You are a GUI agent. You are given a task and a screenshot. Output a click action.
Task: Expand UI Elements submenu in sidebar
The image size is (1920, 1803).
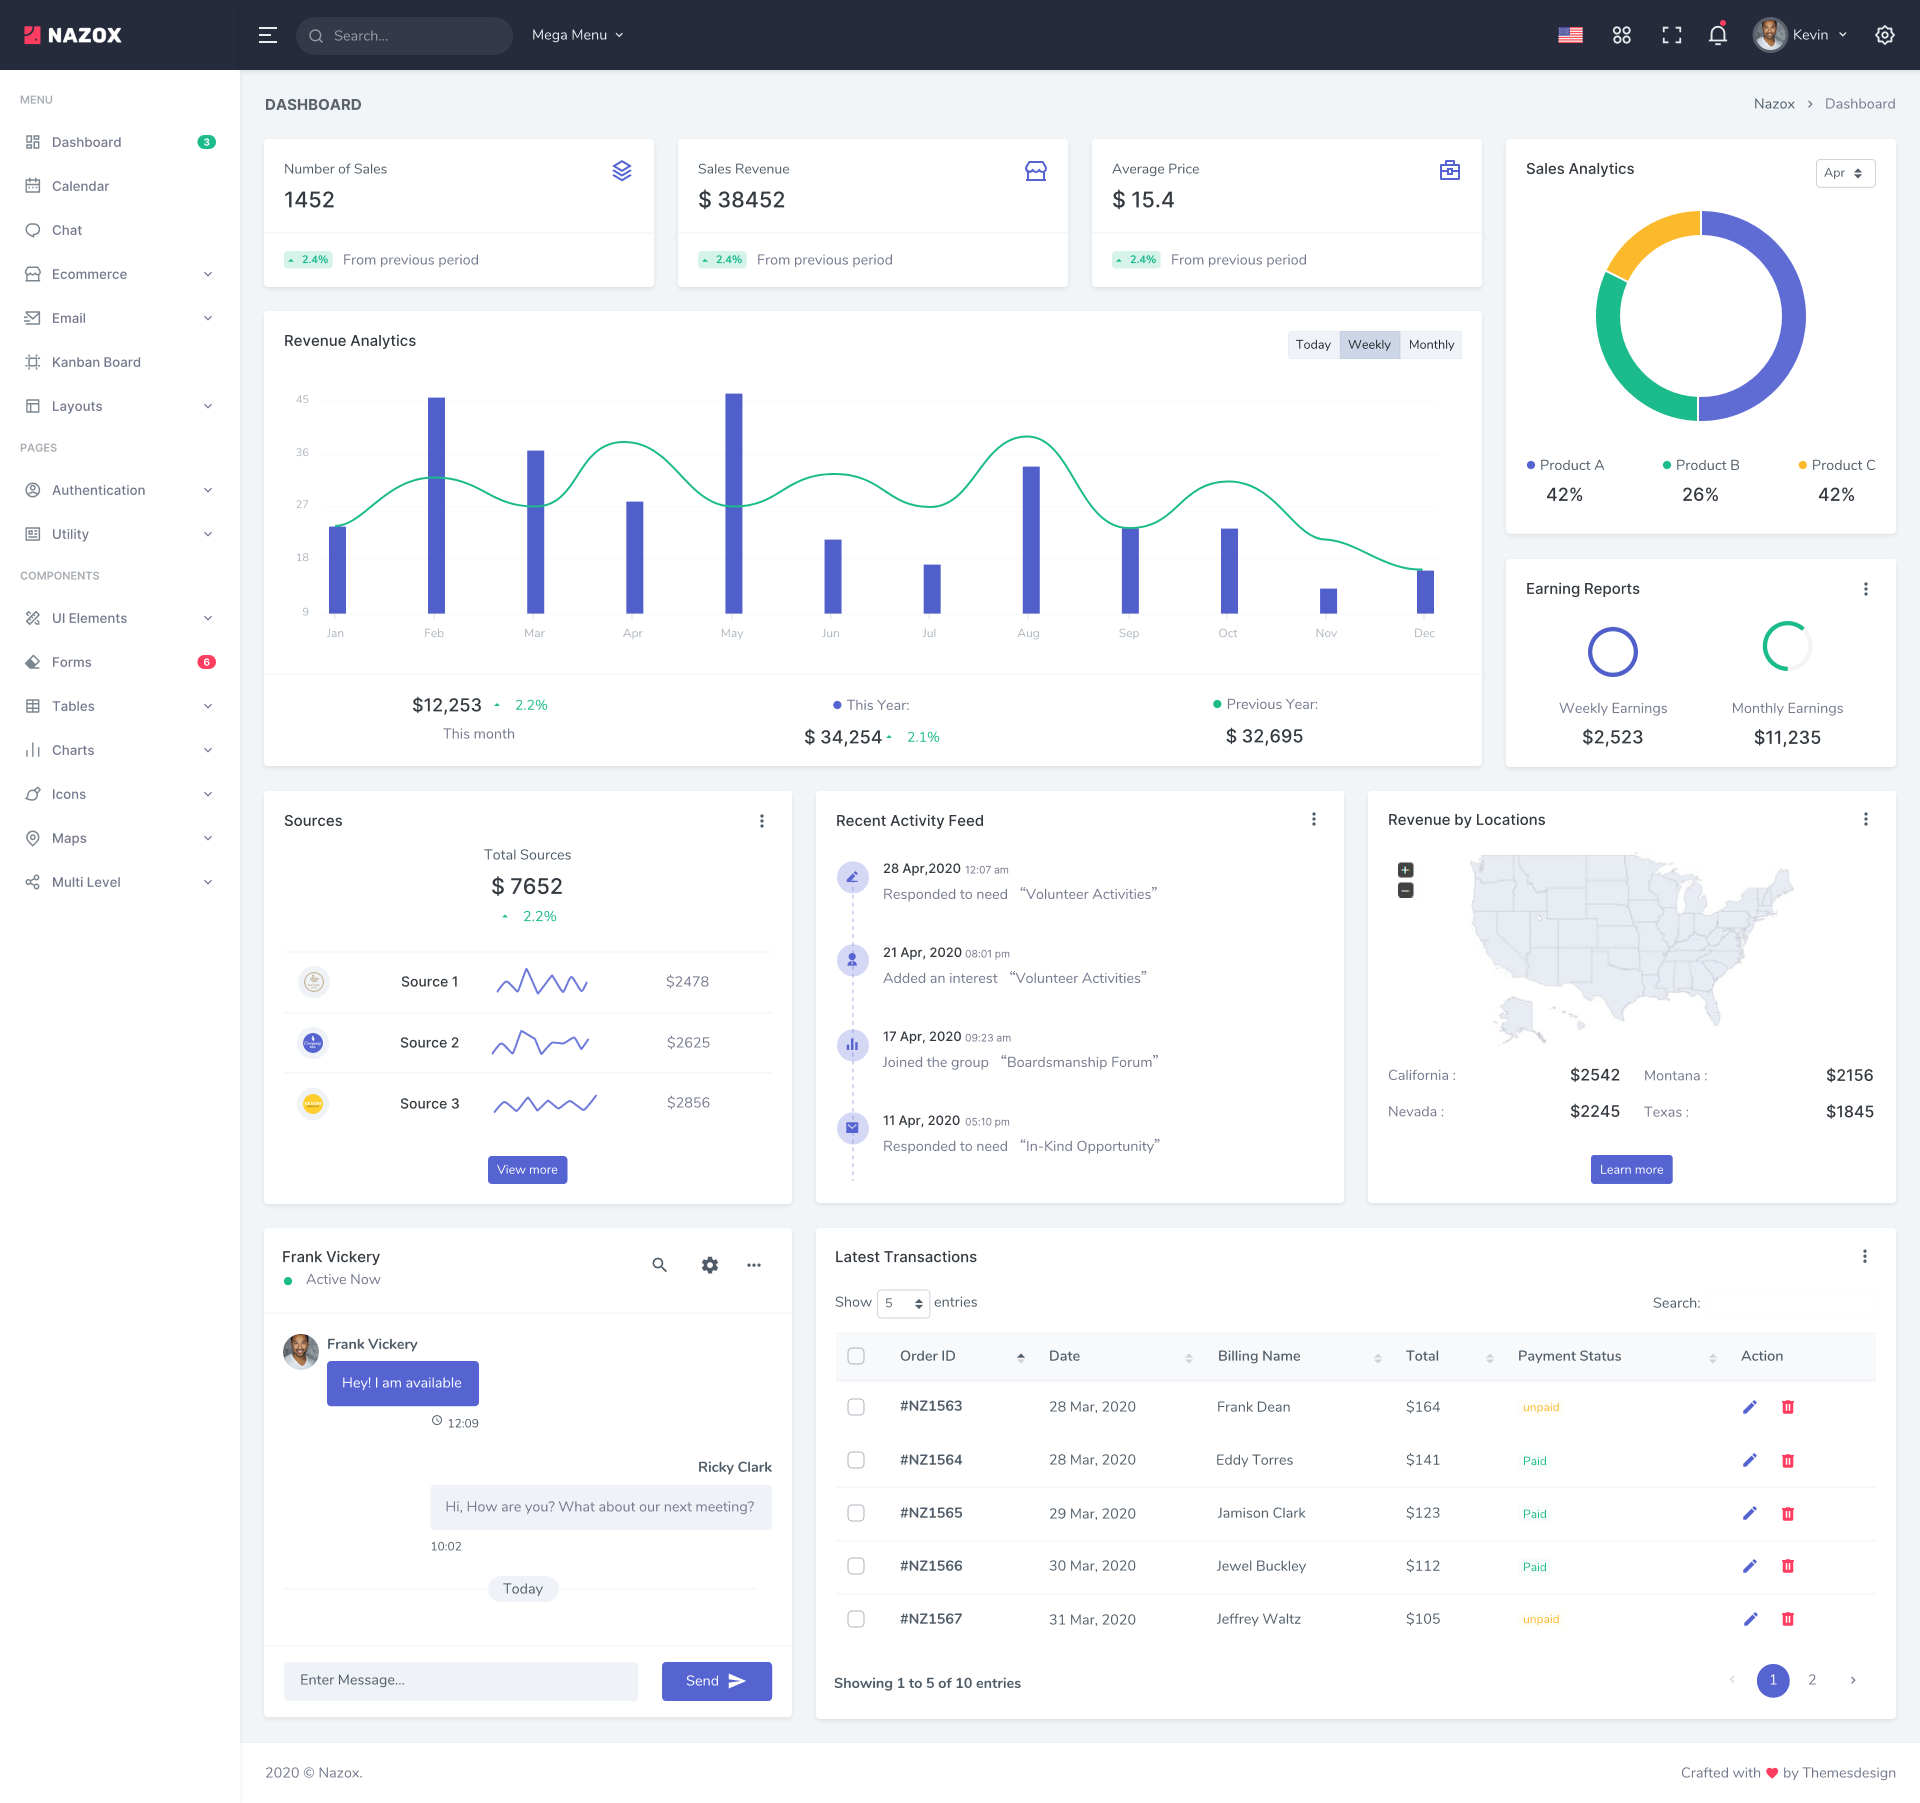point(120,618)
